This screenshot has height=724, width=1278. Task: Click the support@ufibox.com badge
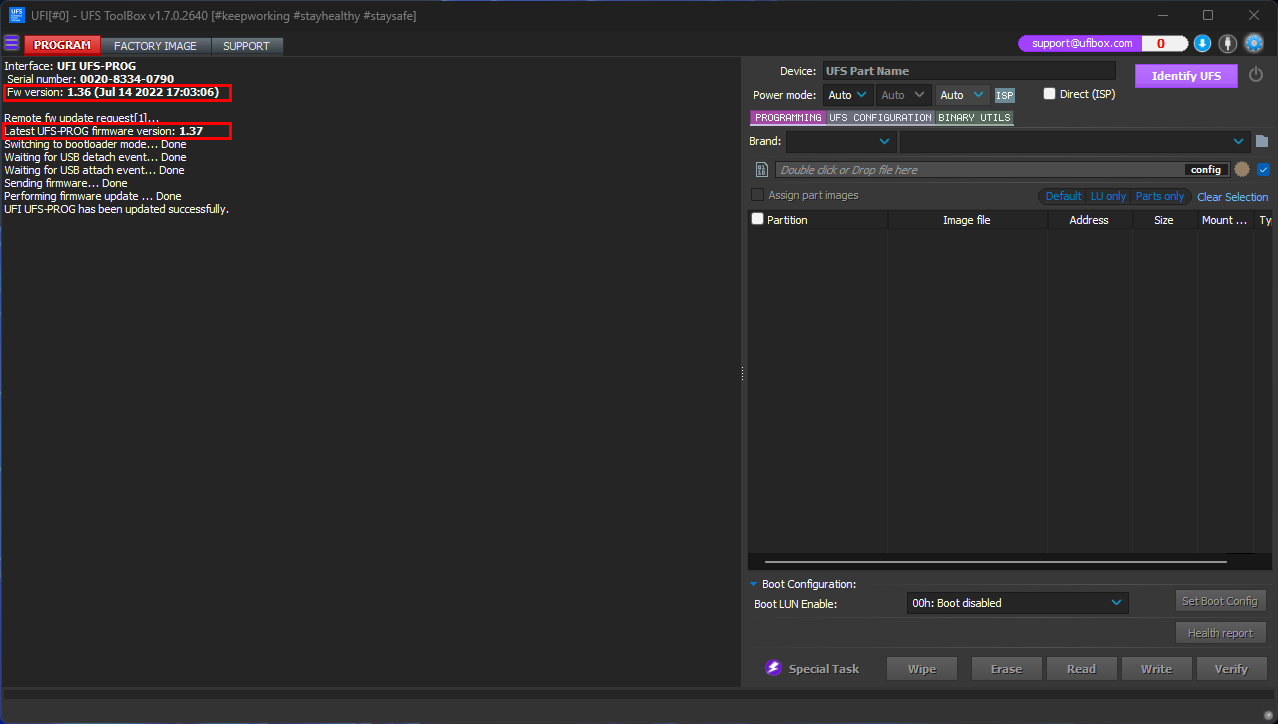1082,43
